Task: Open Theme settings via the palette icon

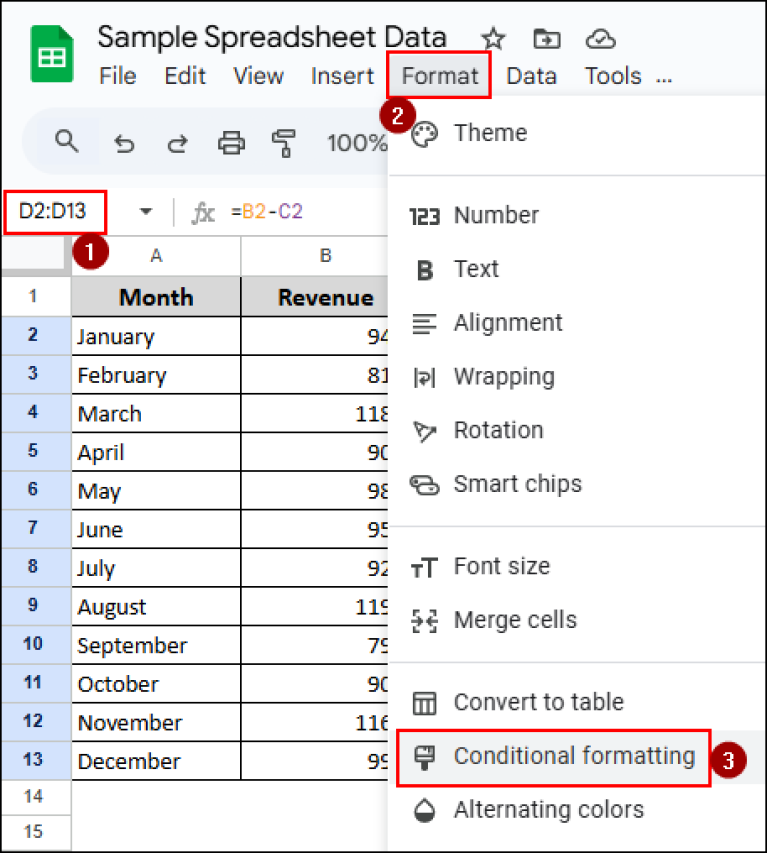Action: (425, 132)
